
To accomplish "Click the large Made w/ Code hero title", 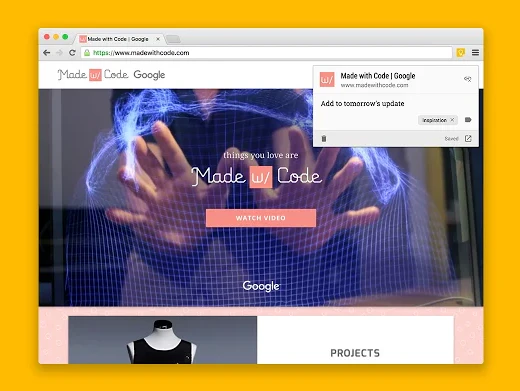I will point(257,176).
